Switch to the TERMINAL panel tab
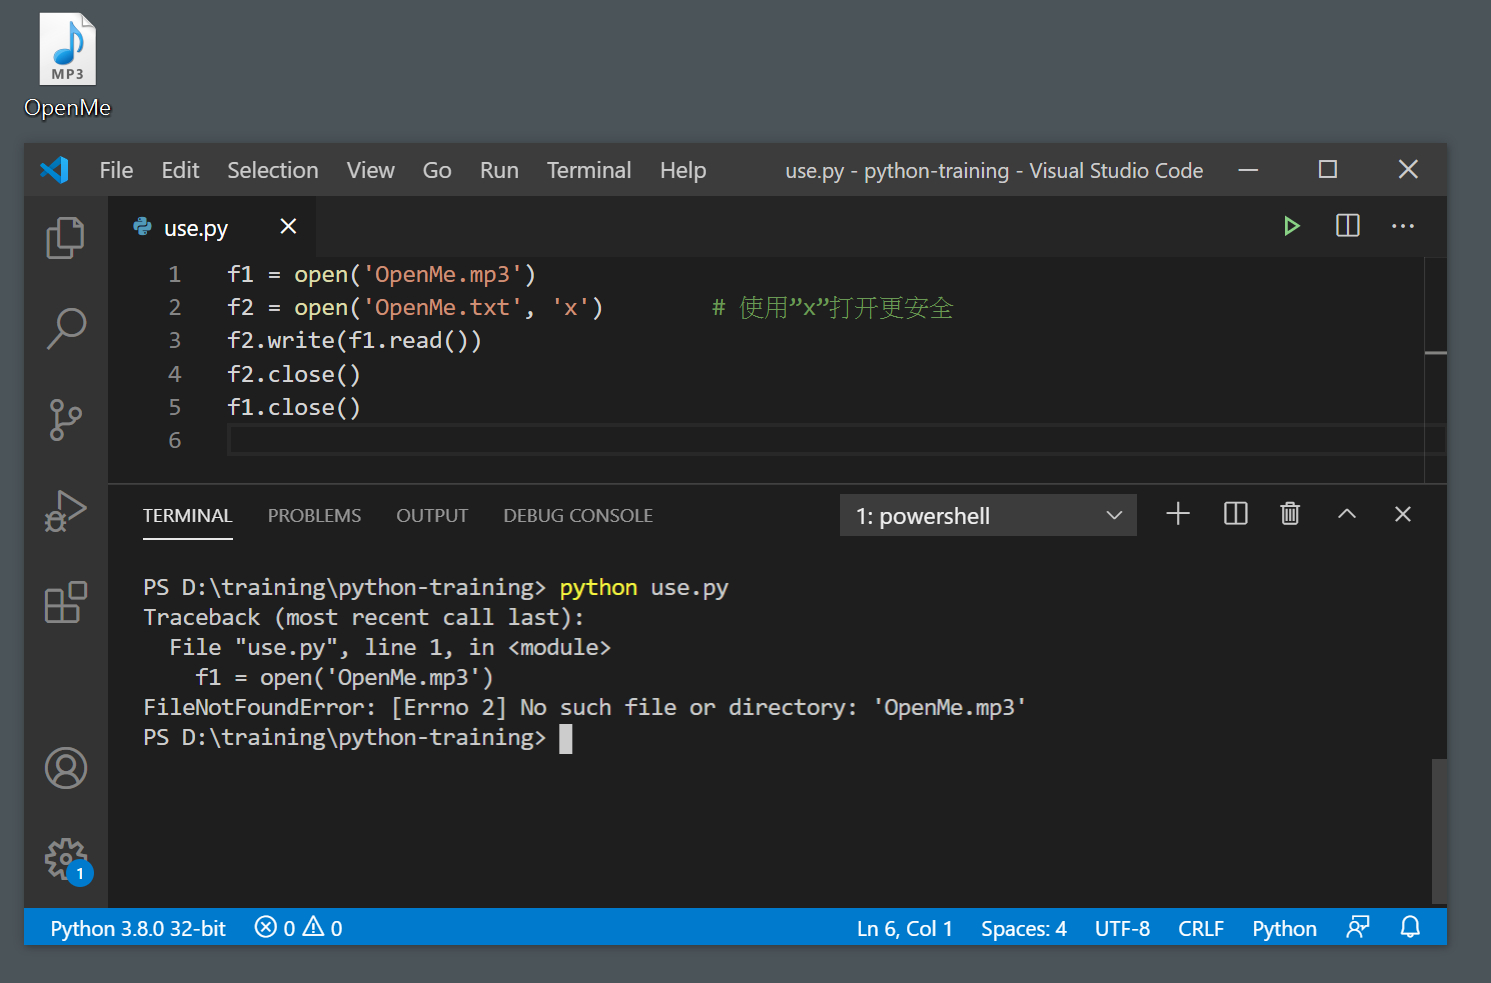Screen dimensions: 1491x983 187,516
